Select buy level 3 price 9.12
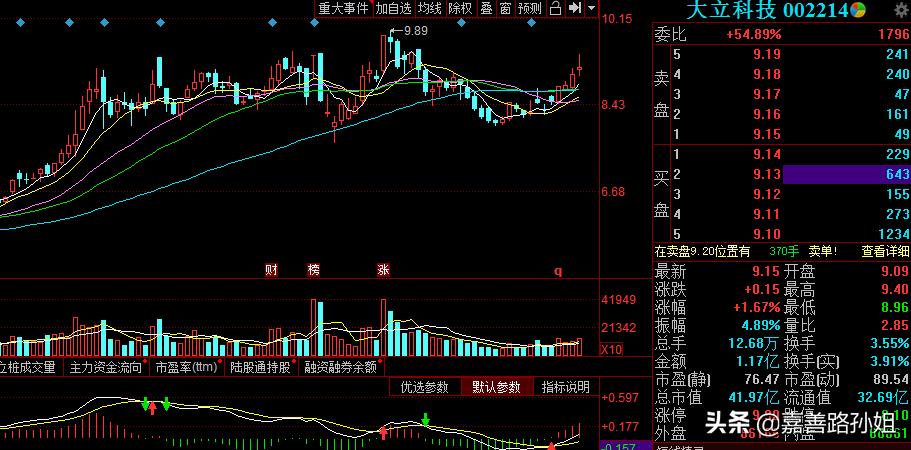The image size is (911, 450). [x=767, y=194]
